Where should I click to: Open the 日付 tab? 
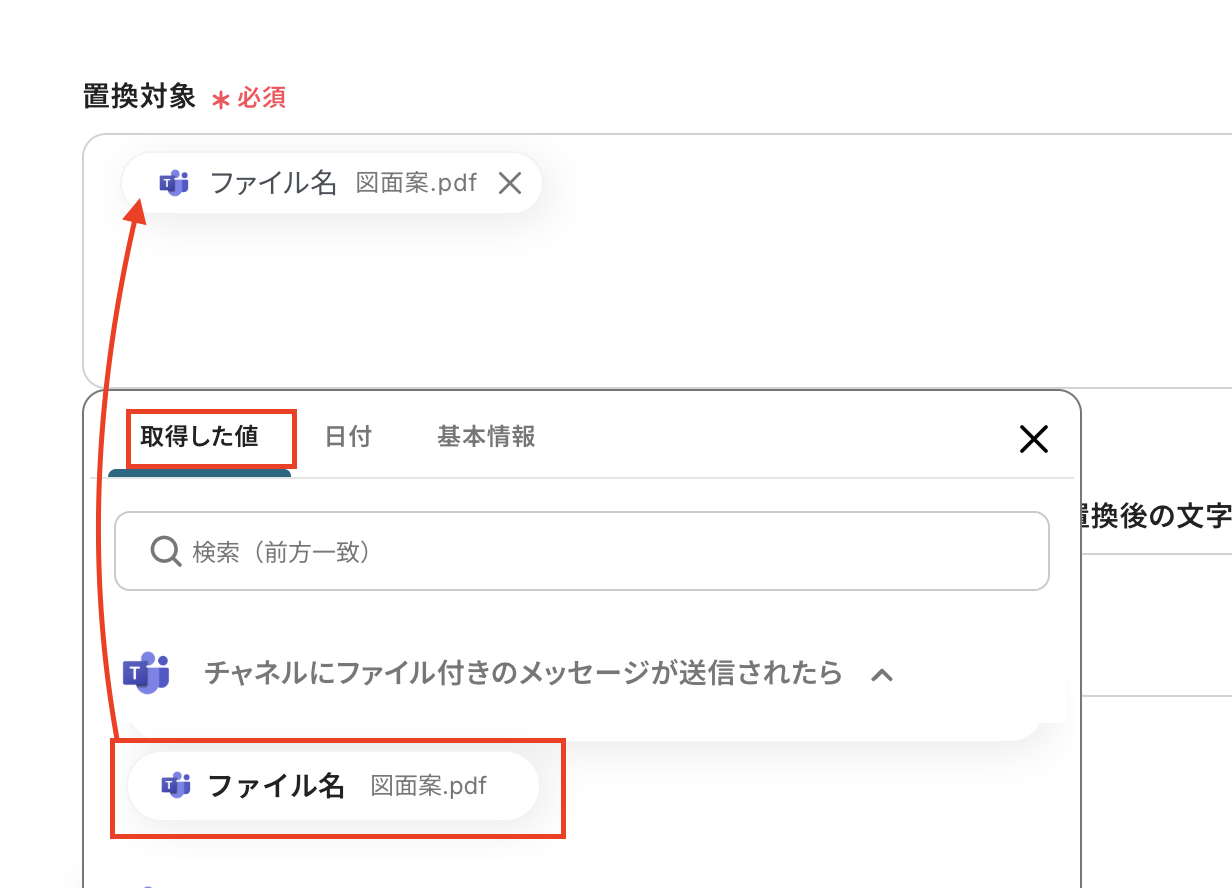pyautogui.click(x=348, y=437)
